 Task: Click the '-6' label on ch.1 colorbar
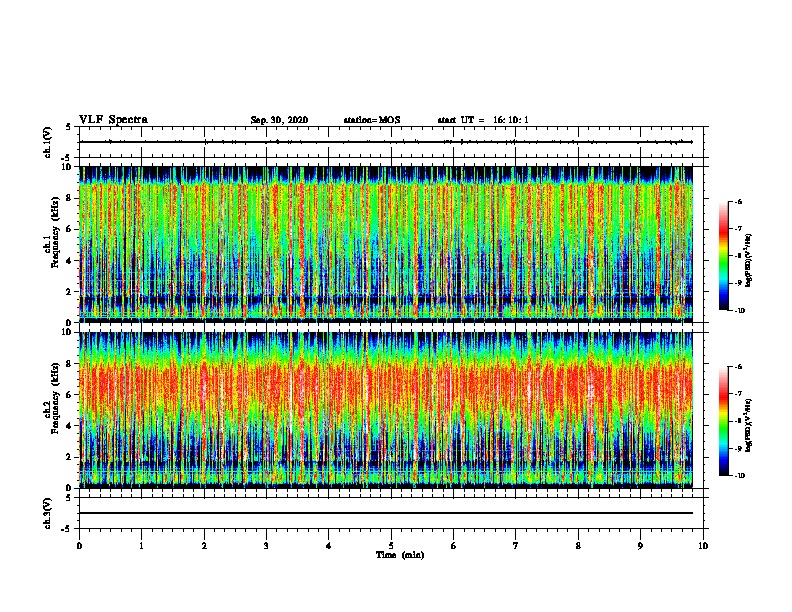point(738,201)
